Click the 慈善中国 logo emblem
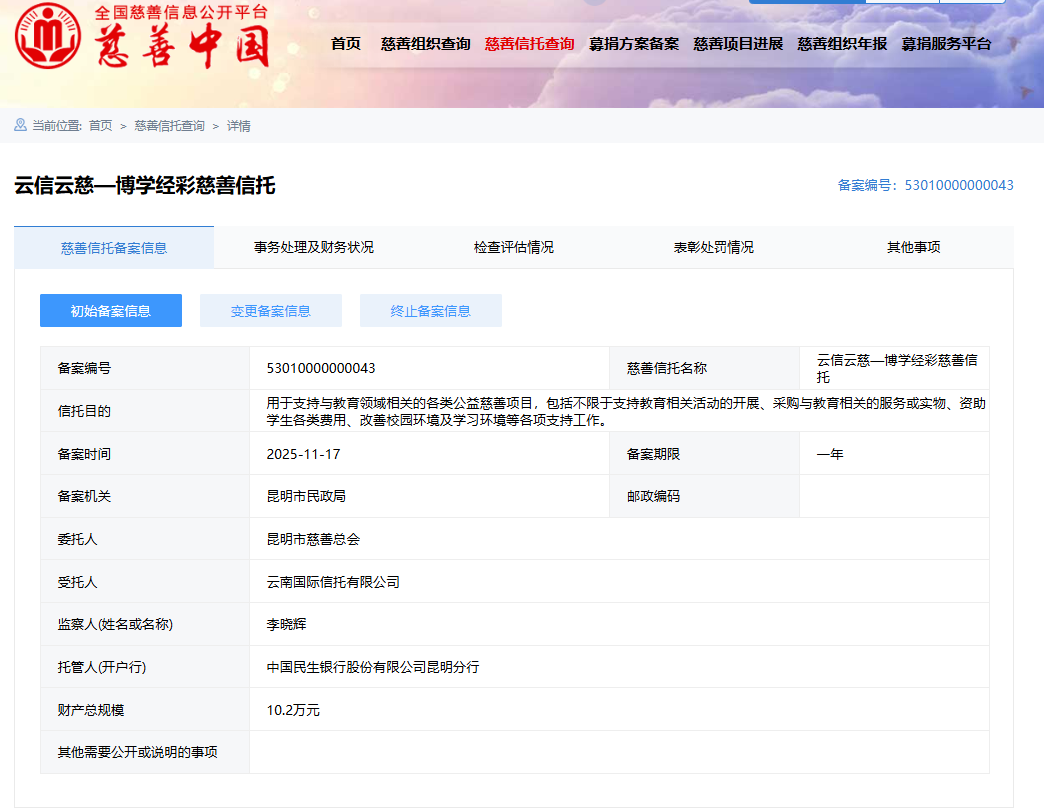Viewport: 1044px width, 811px height. coord(48,38)
